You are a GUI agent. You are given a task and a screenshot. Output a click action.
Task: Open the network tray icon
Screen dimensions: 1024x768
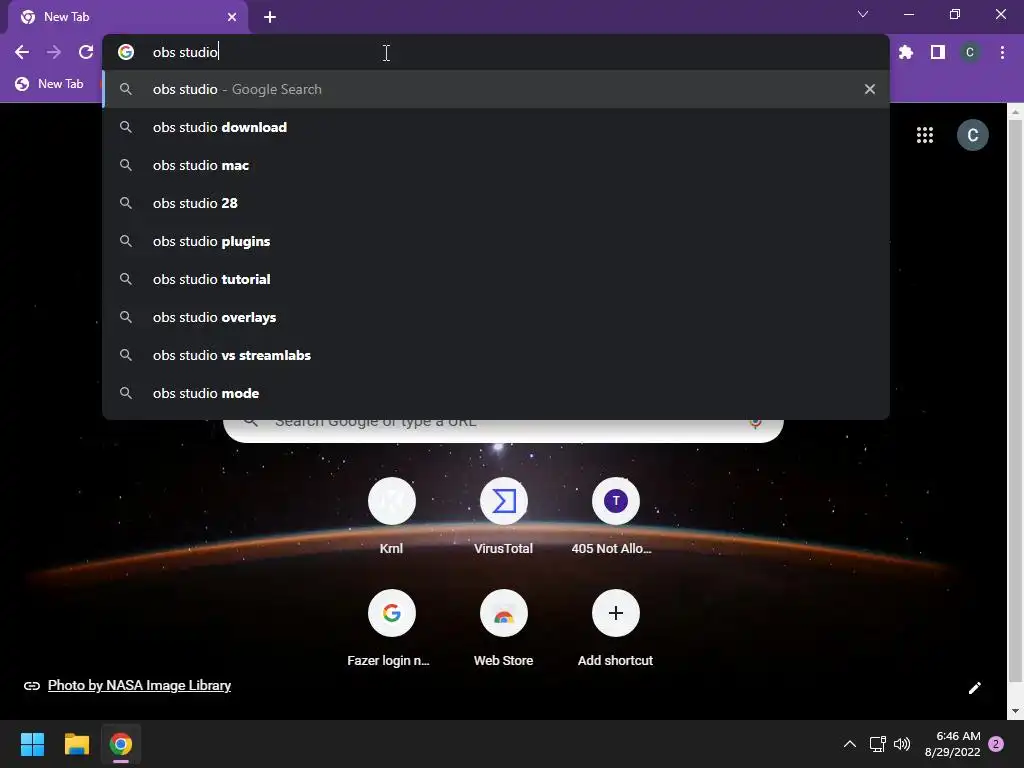pos(877,744)
